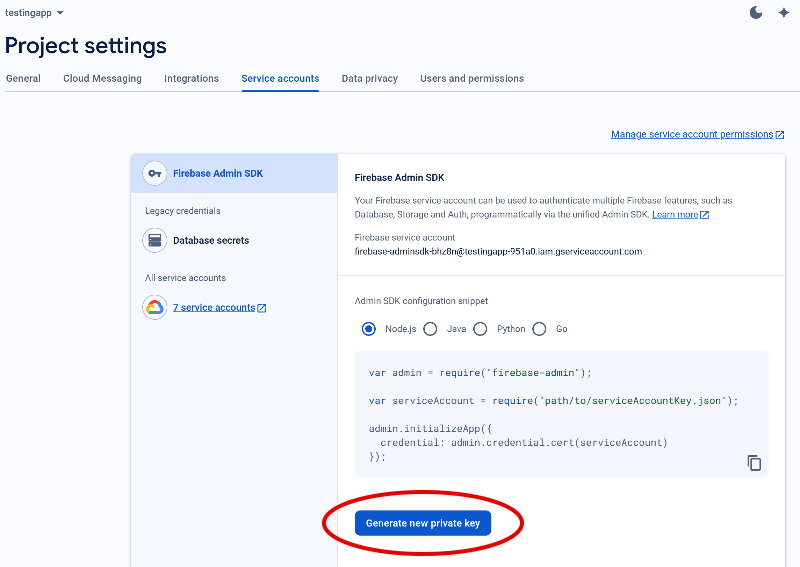Open the testingapp project dropdown
The image size is (800, 567).
(34, 13)
